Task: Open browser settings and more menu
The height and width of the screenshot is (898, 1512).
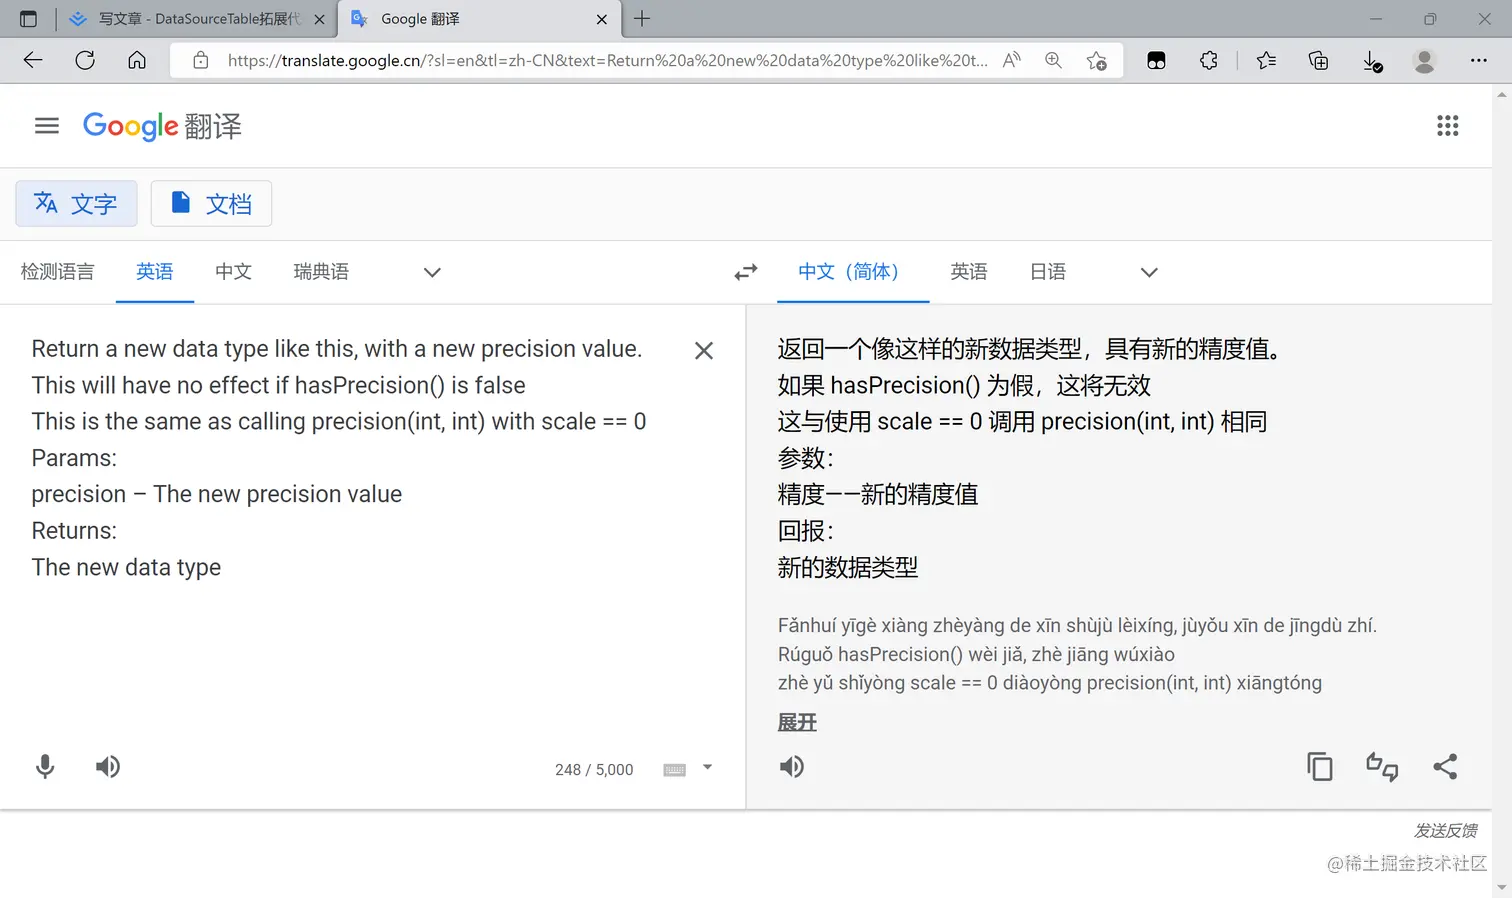Action: coord(1479,60)
